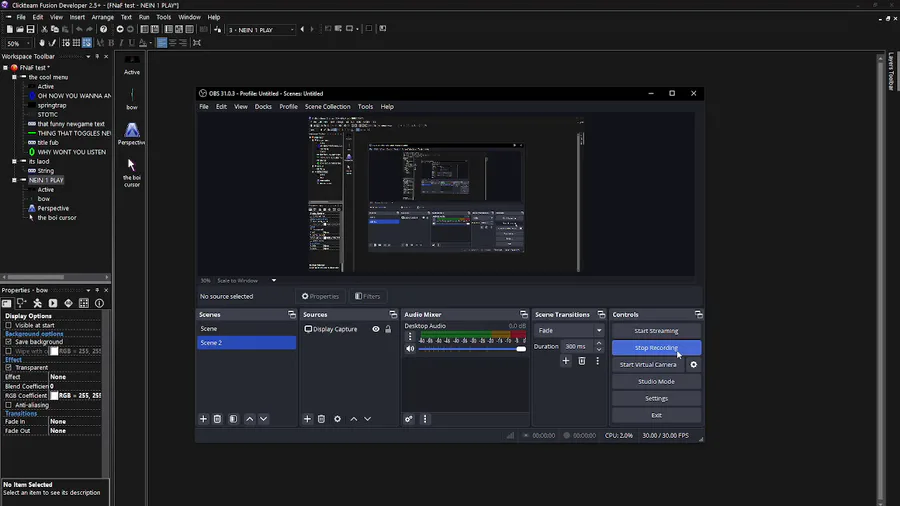The image size is (900, 506).
Task: Remove selected scene trash icon
Action: coord(218,419)
